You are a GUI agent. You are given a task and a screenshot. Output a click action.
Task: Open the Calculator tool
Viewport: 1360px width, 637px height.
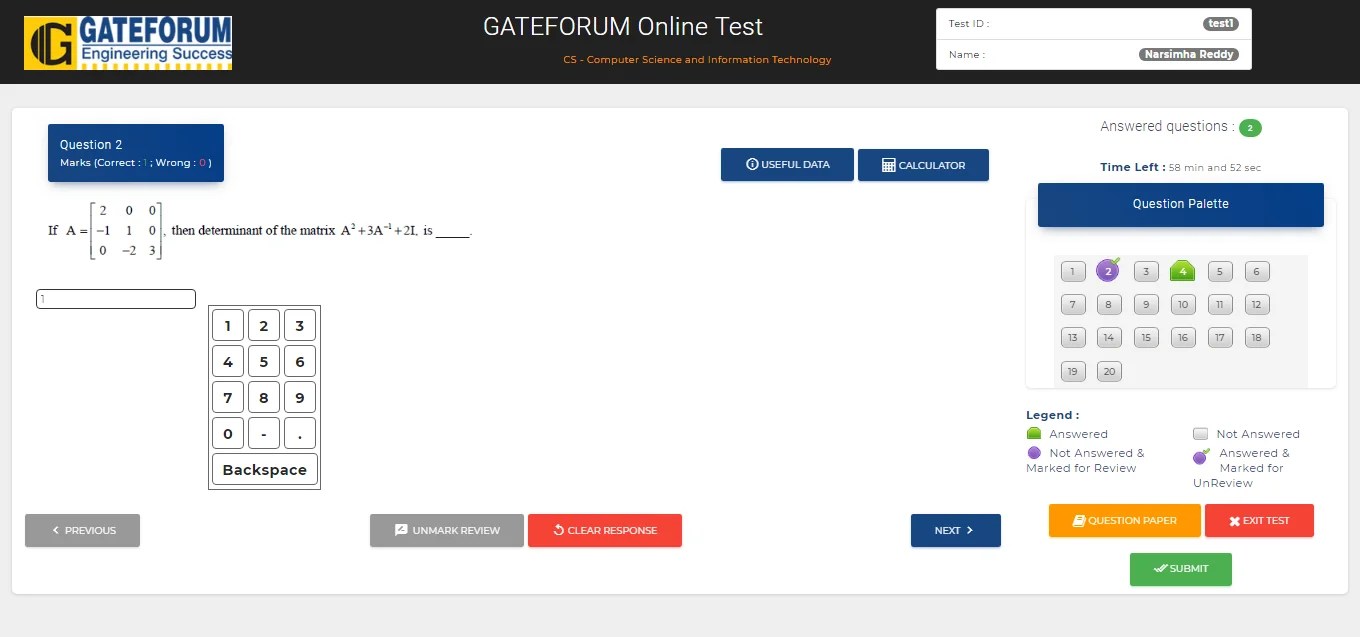point(922,165)
